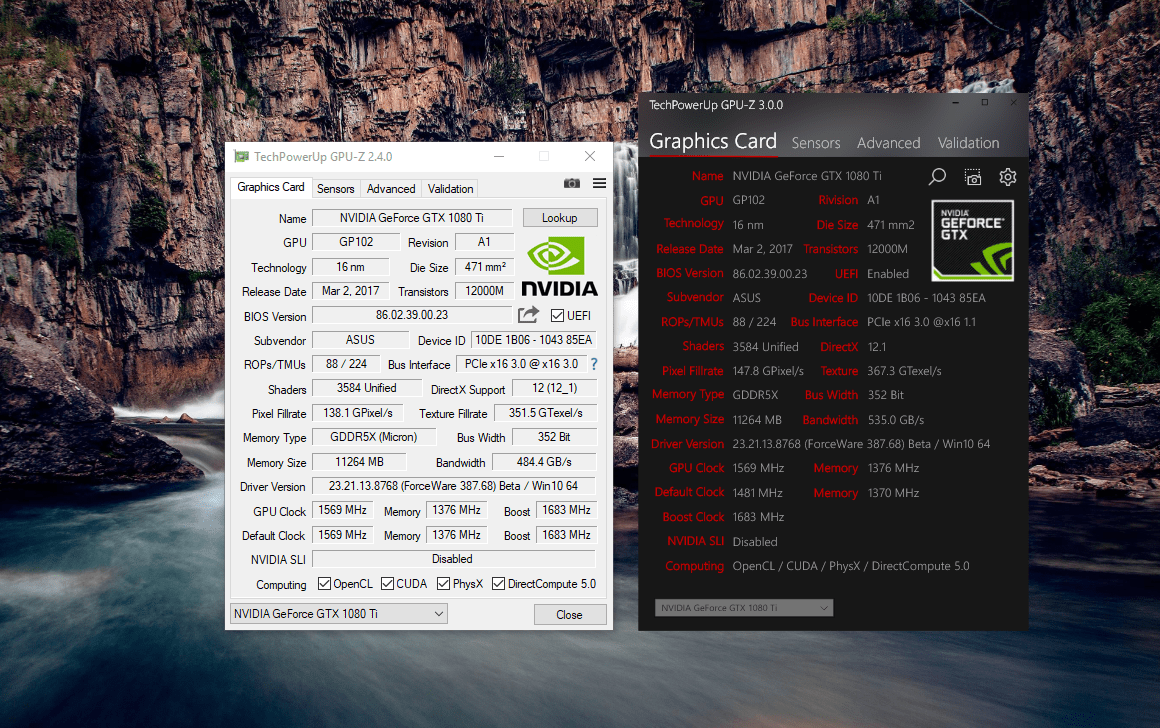Open the GPU selector dropdown in GPU-Z 3.0.0

743,607
